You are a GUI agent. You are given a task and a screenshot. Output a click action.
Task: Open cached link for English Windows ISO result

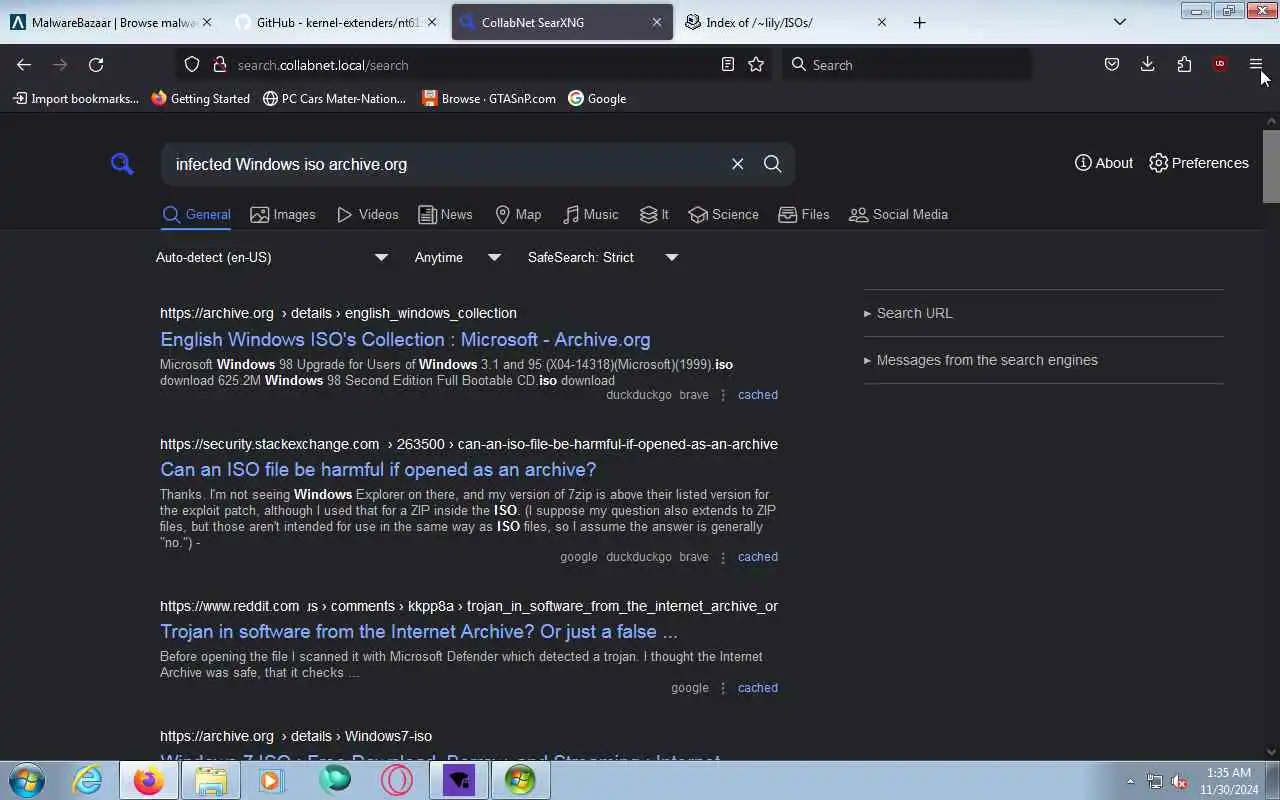pos(757,395)
